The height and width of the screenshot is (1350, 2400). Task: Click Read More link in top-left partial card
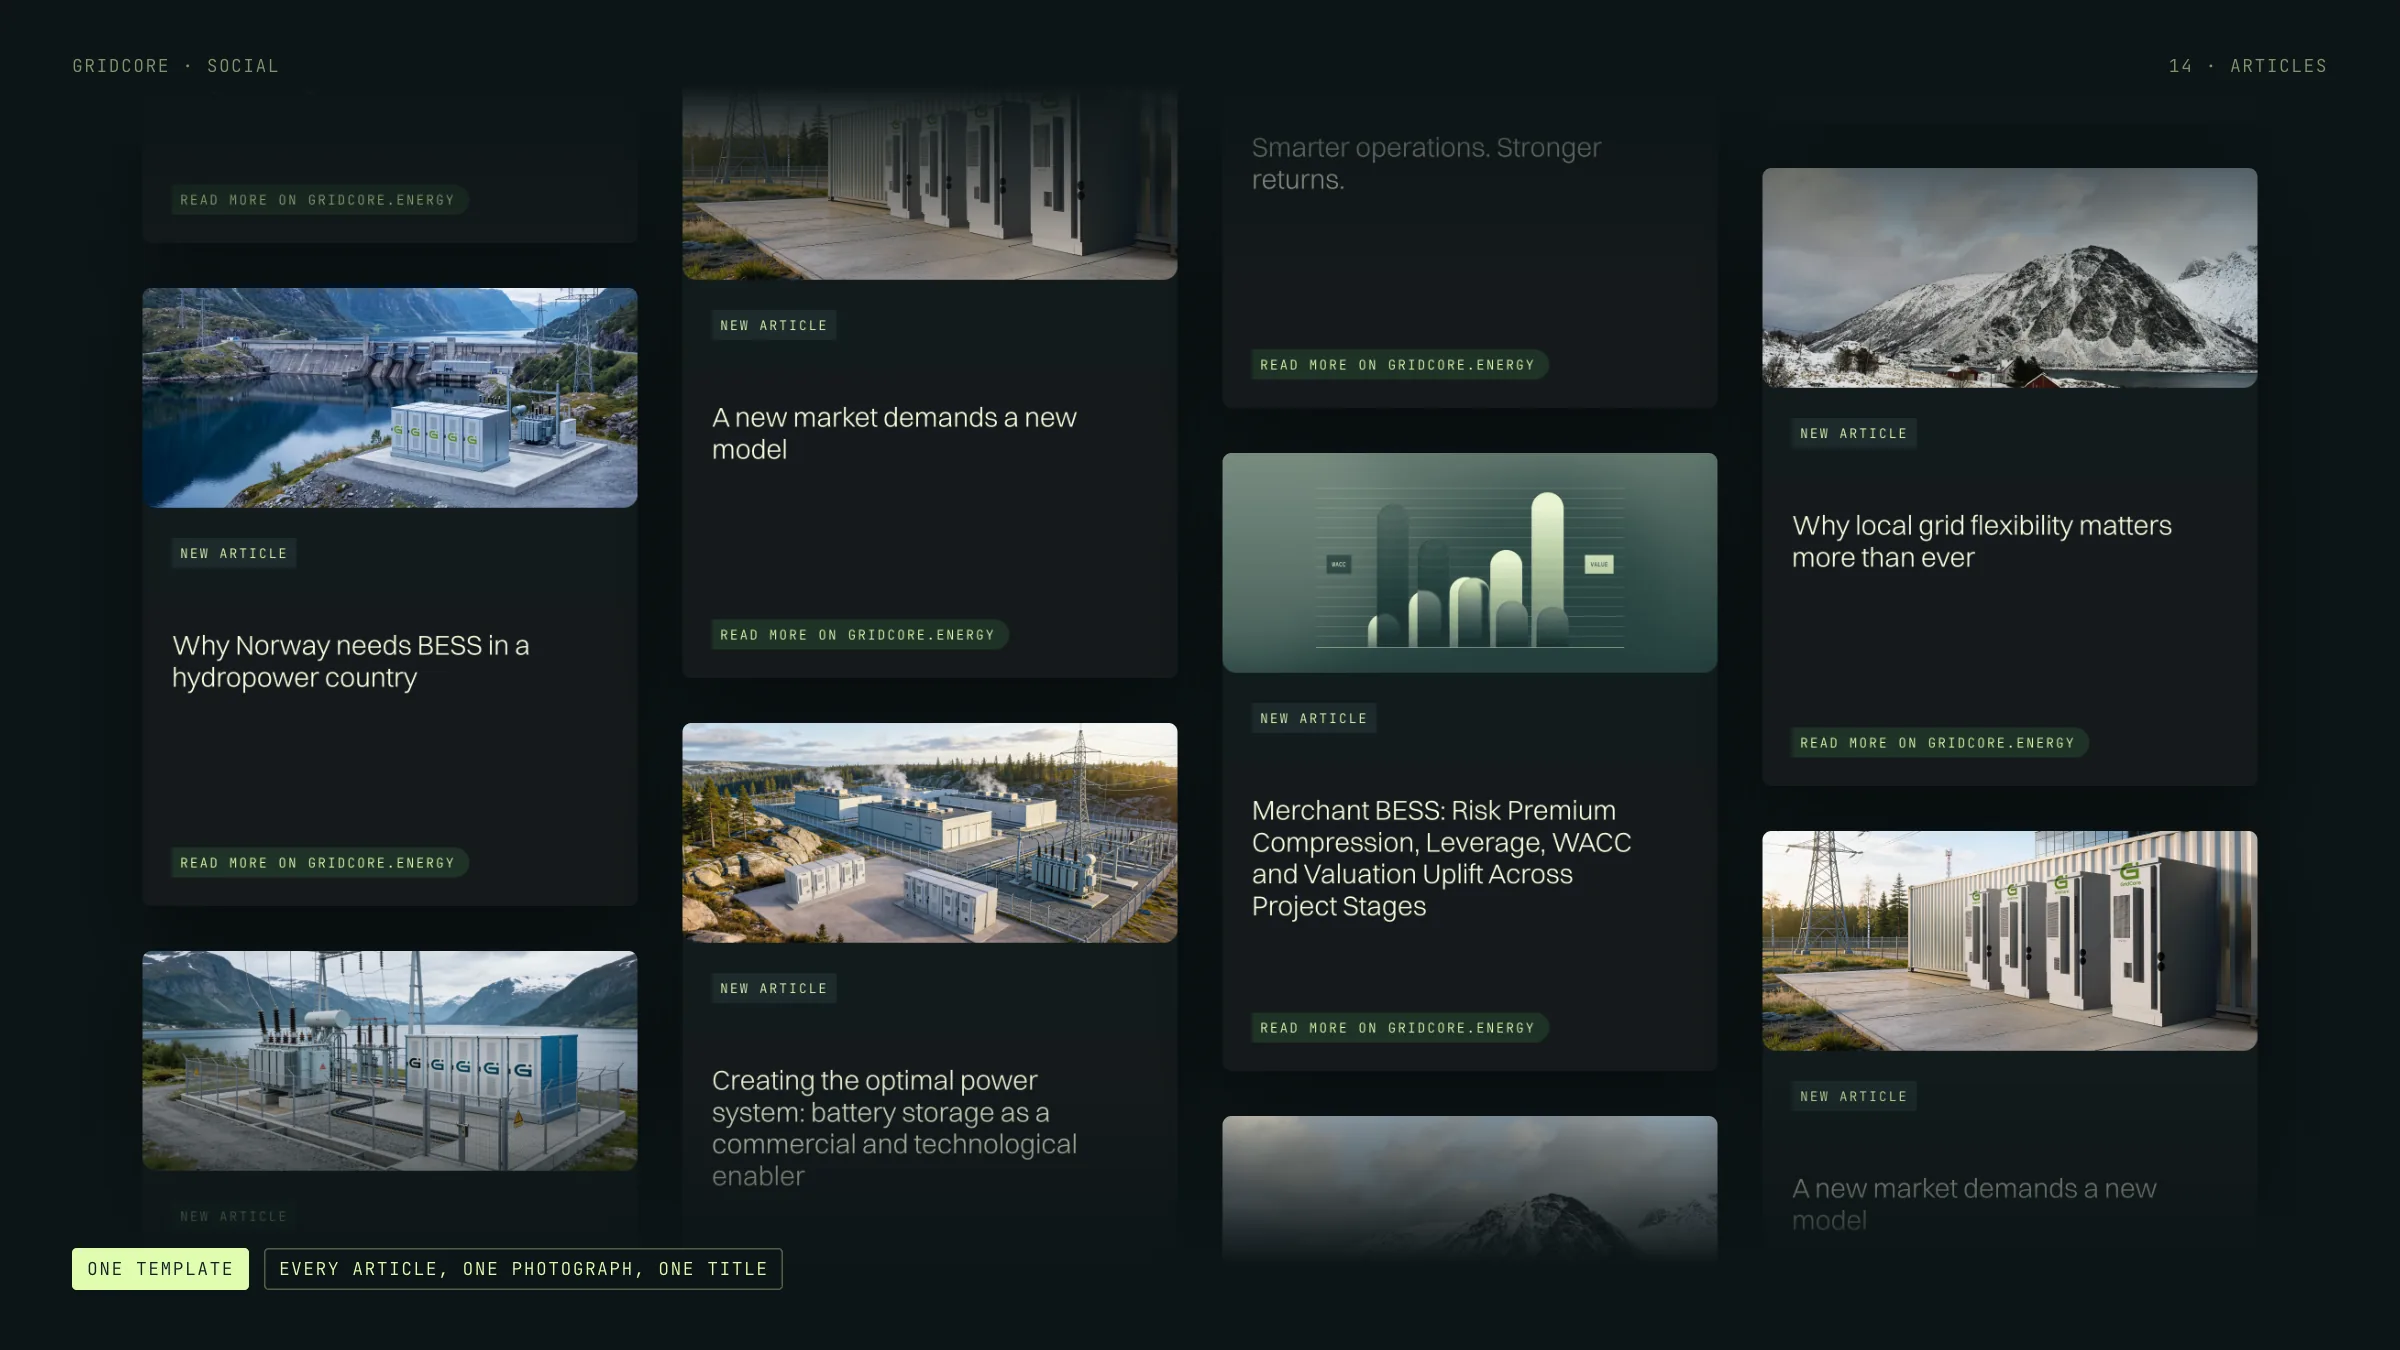318,200
